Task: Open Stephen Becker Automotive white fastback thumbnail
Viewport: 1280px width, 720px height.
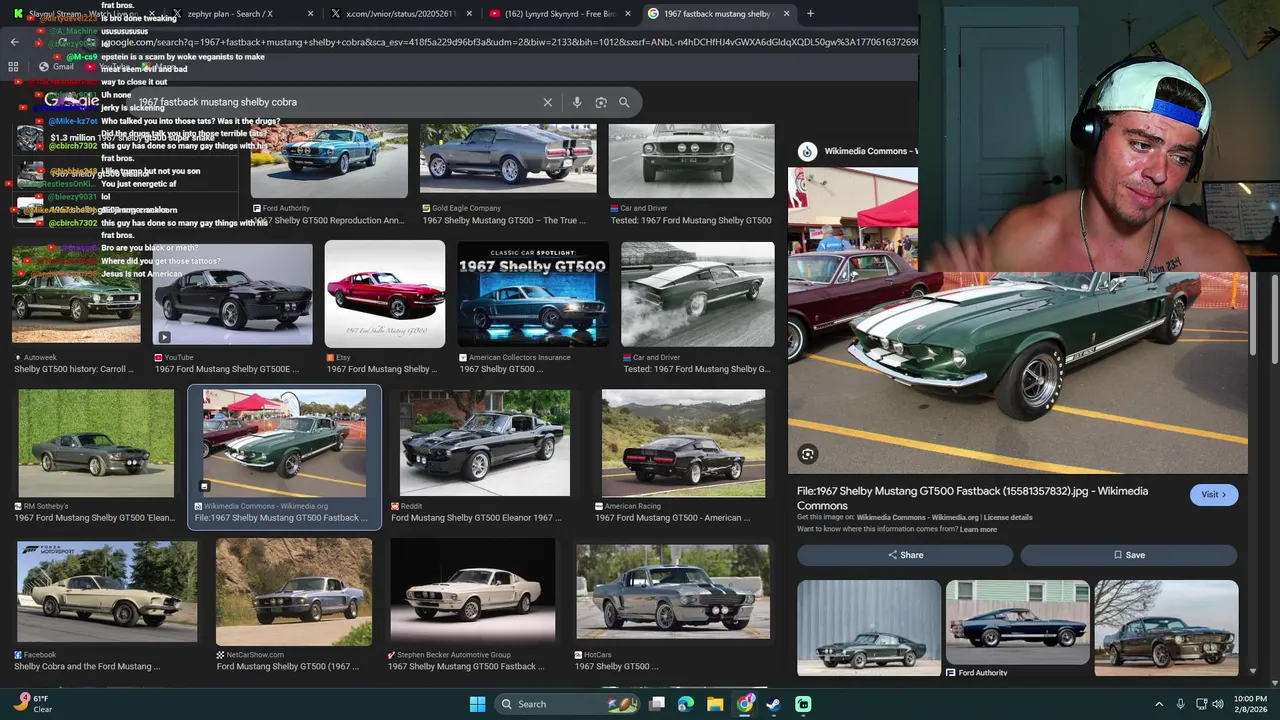Action: [472, 592]
